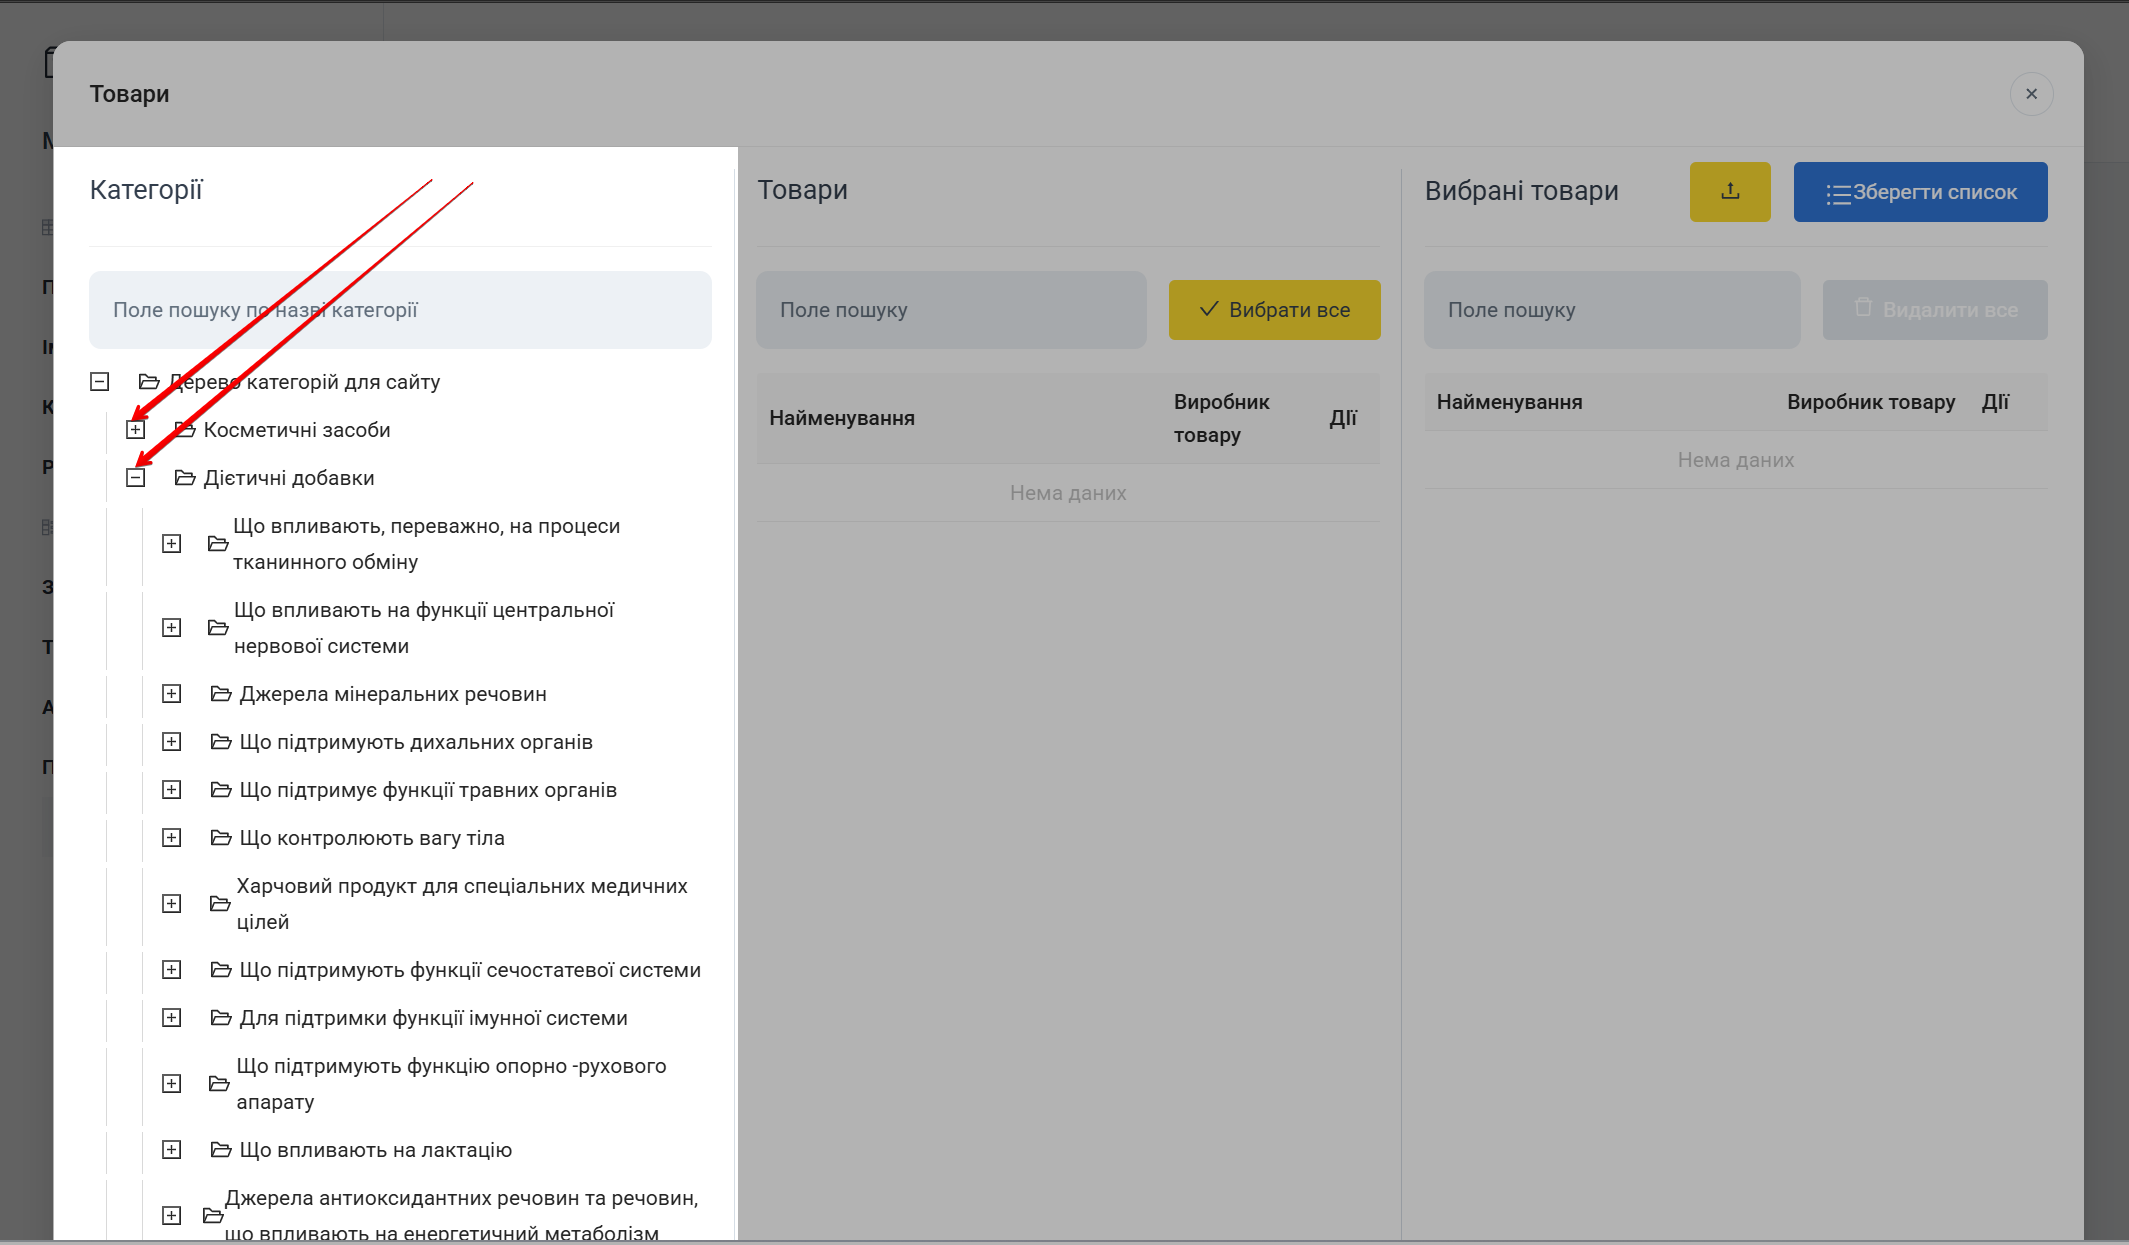Expand Що підтримує функції травних органів

pyautogui.click(x=172, y=790)
